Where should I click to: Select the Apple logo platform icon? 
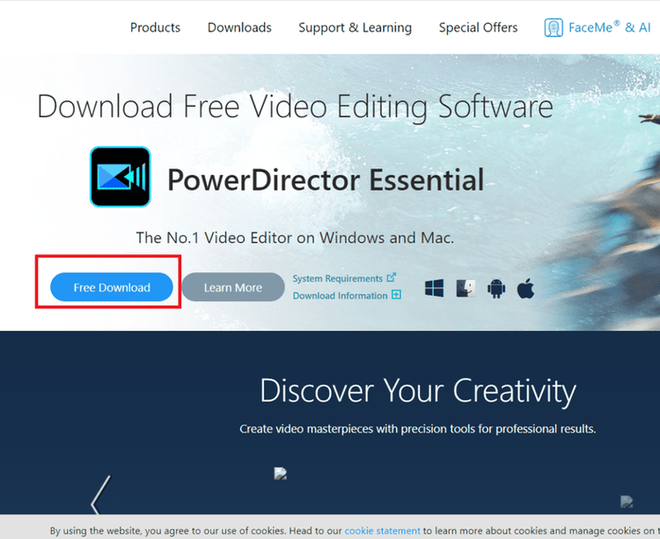tap(526, 288)
